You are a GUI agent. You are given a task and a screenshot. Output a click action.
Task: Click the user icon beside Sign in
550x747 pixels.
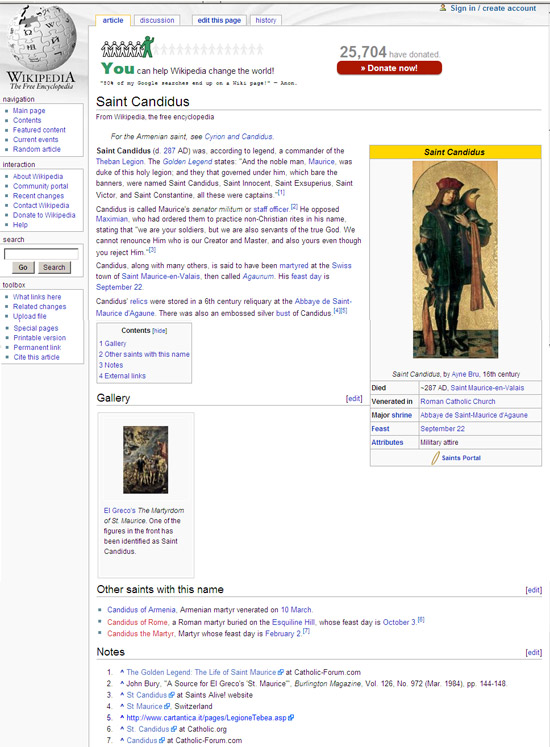click(x=443, y=8)
